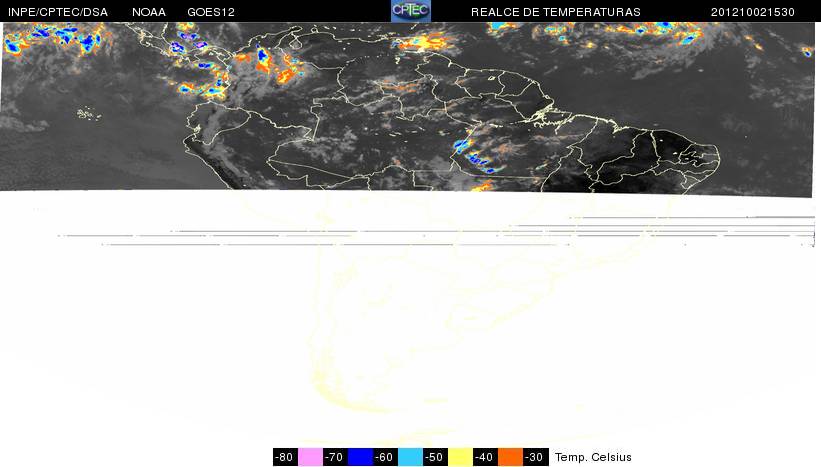Click the GOES12 satellite label

click(x=211, y=12)
